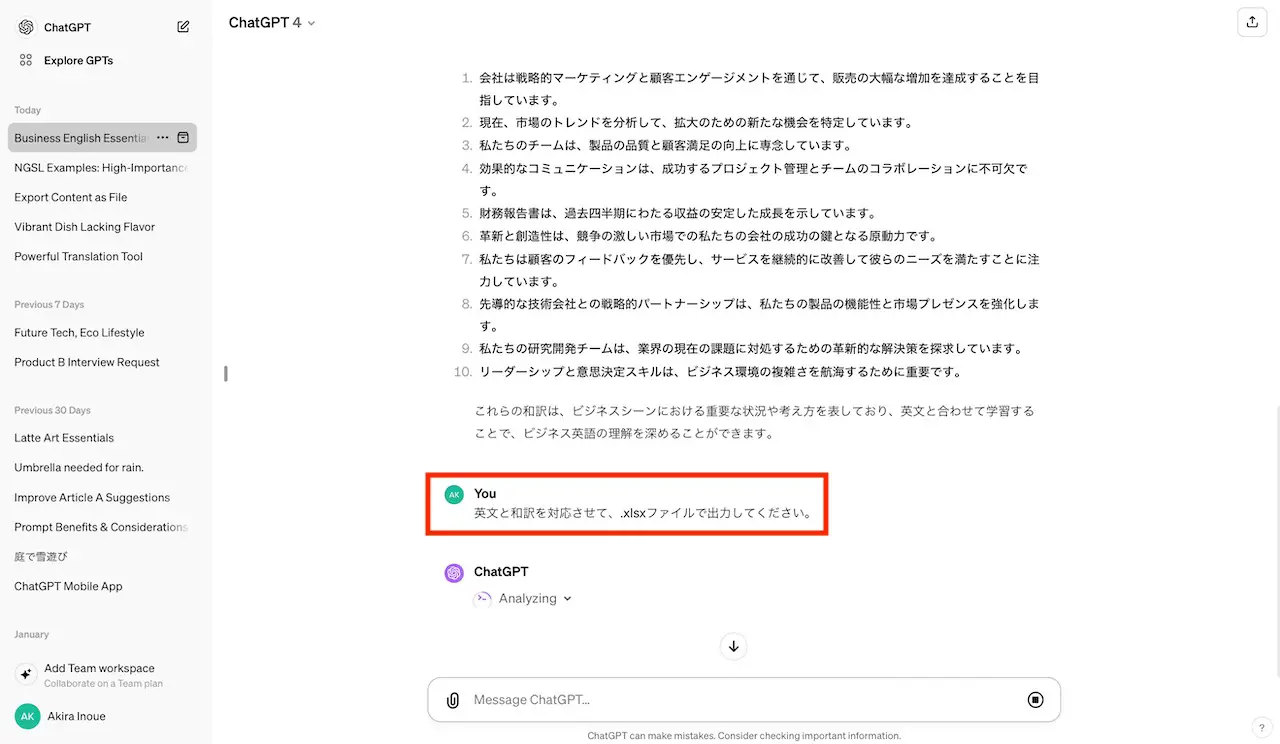Start a new chat with the compose icon
This screenshot has width=1280, height=744.
183,27
